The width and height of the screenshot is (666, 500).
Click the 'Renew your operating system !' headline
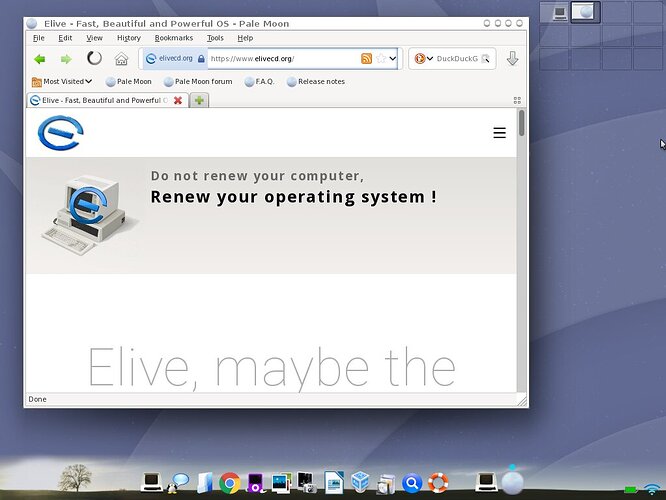(293, 197)
